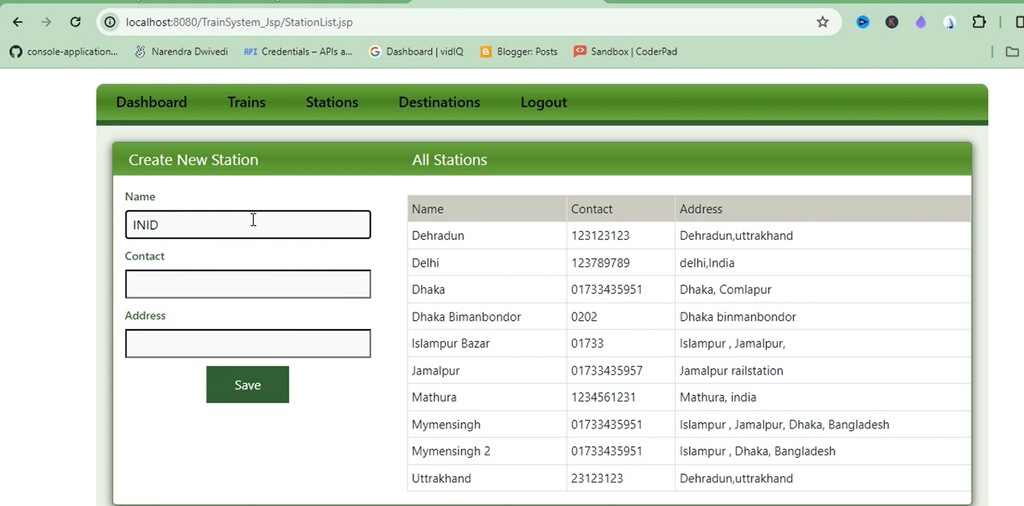Click the browser forward arrow
The image size is (1024, 506).
pyautogui.click(x=46, y=22)
